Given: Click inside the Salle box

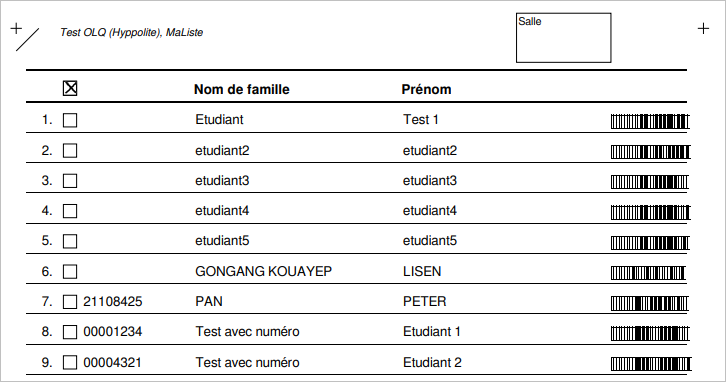Looking at the screenshot, I should click(x=563, y=38).
